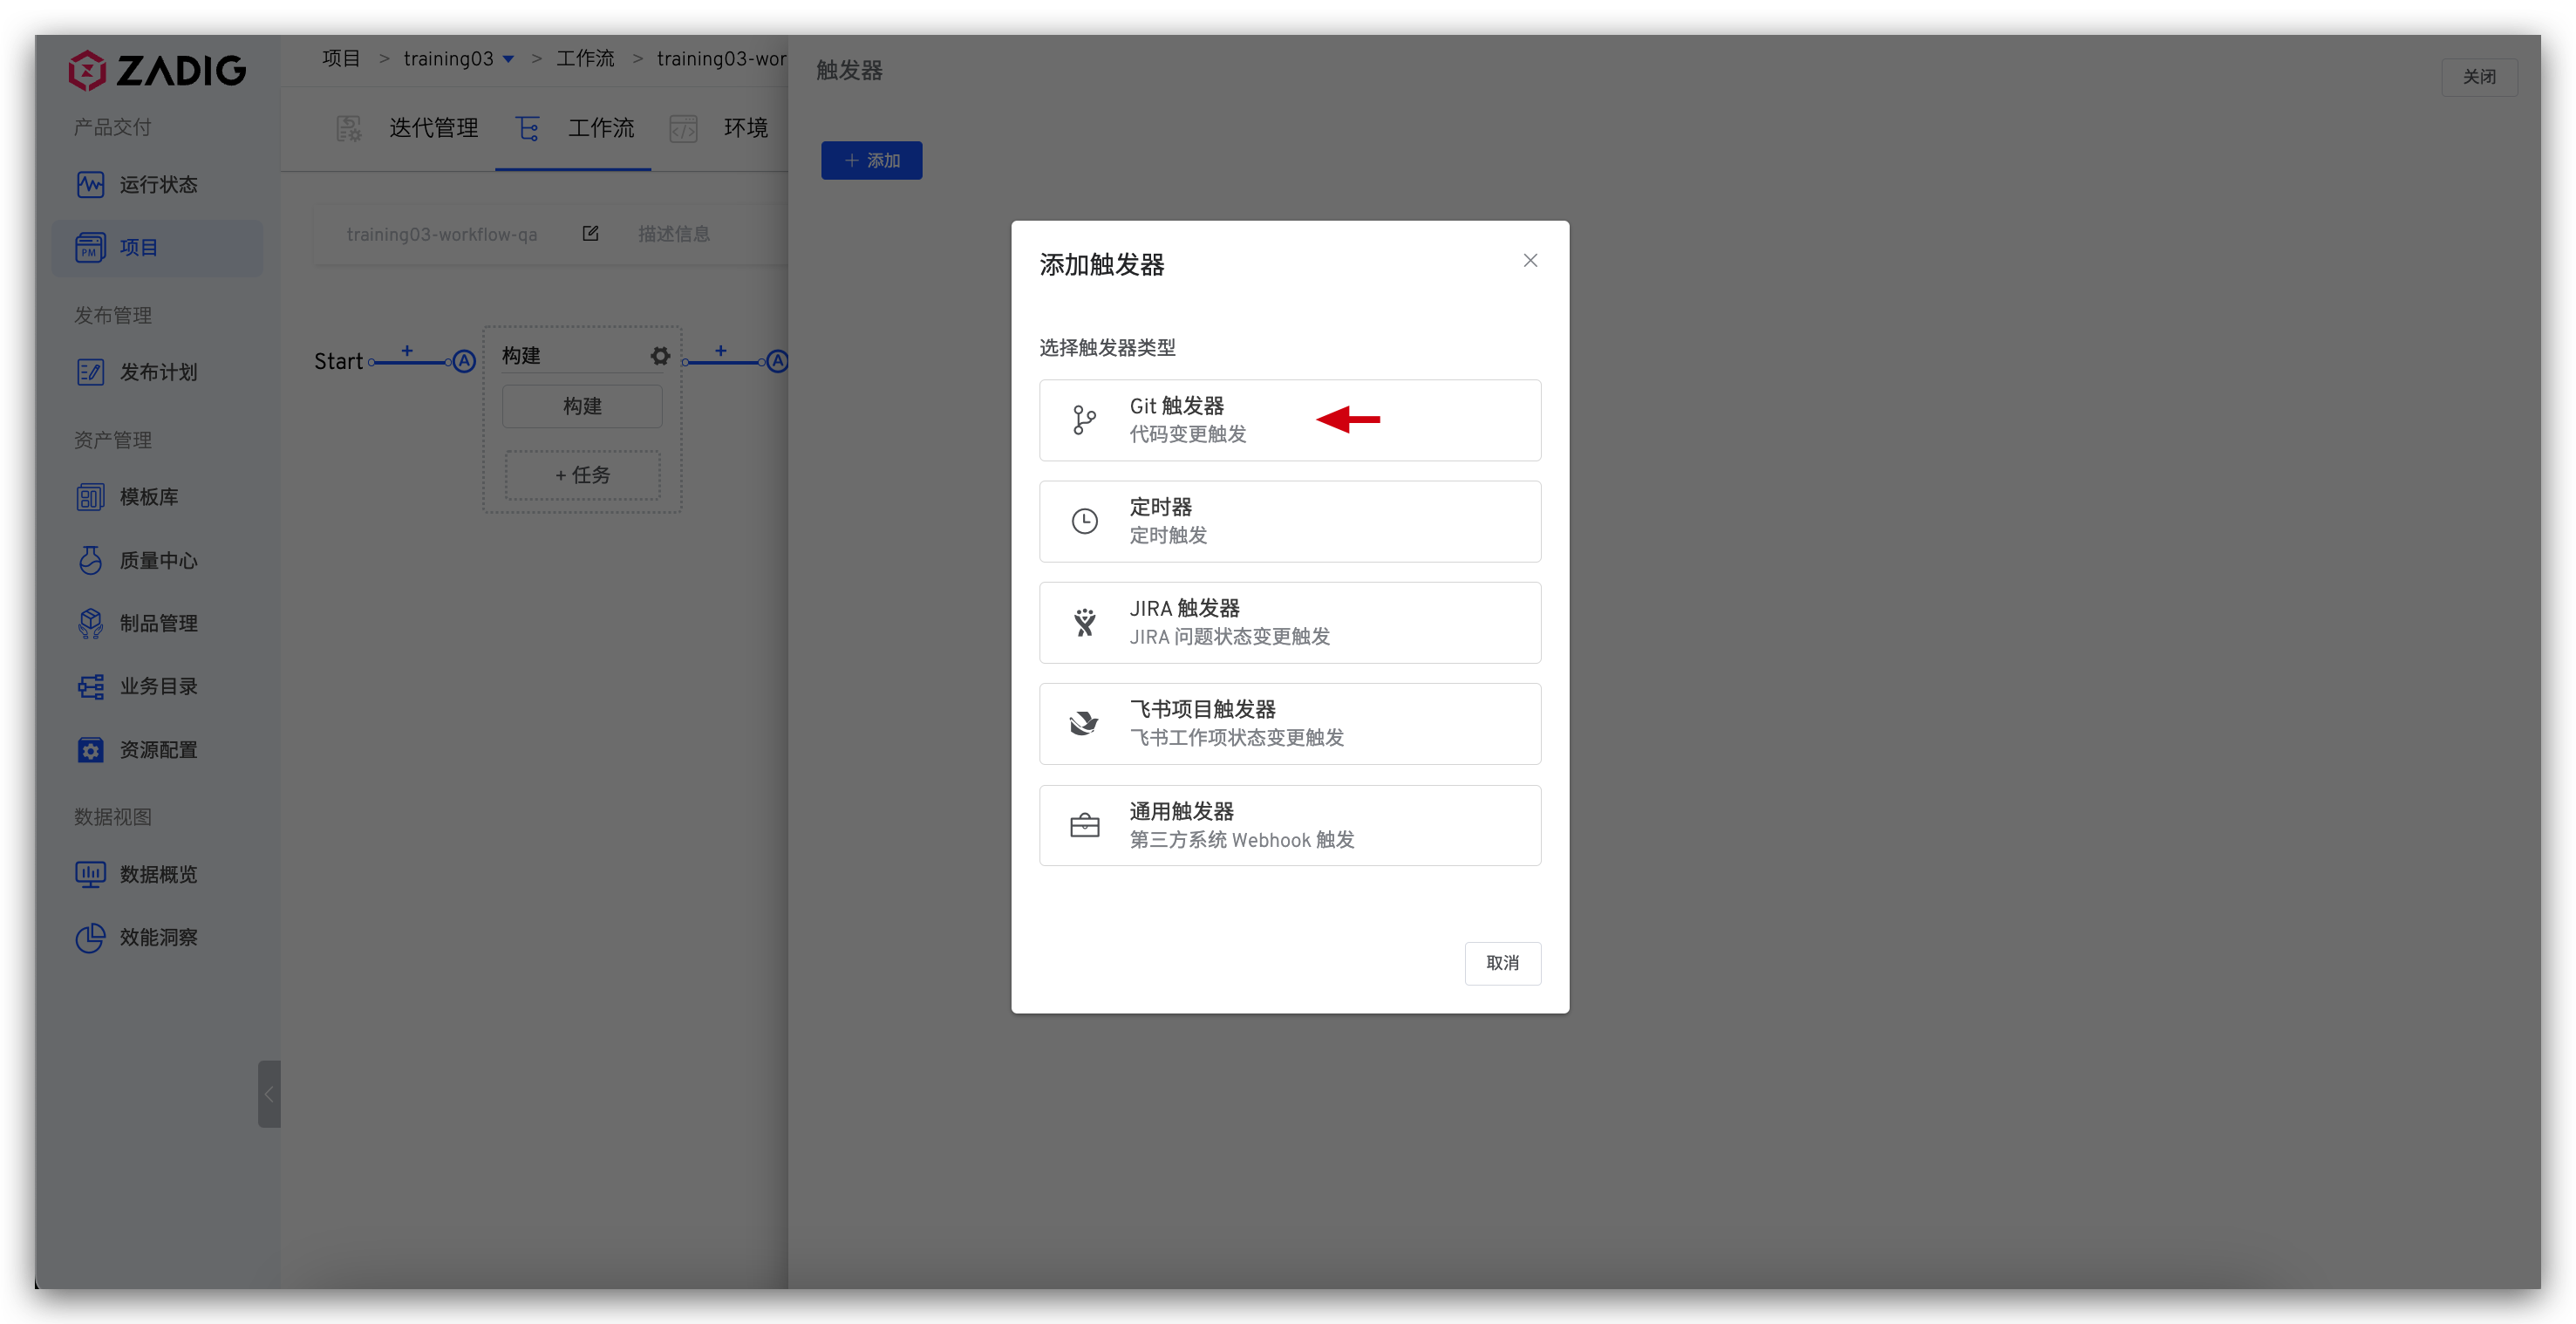The image size is (2576, 1324).
Task: Click the plus after the 构建 stage
Action: pyautogui.click(x=721, y=351)
